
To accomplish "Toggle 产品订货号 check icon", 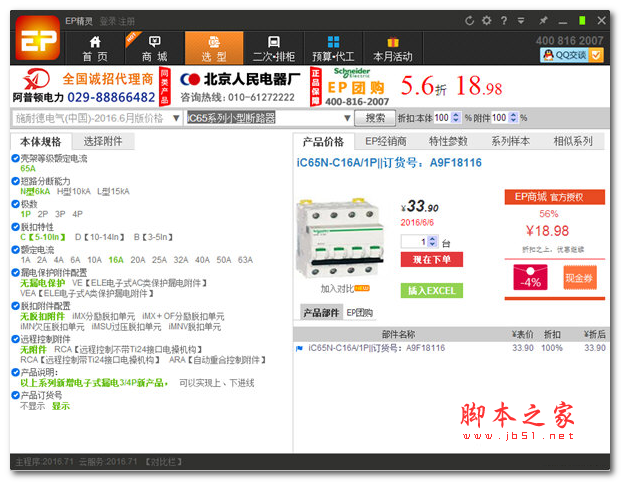I will coord(15,395).
